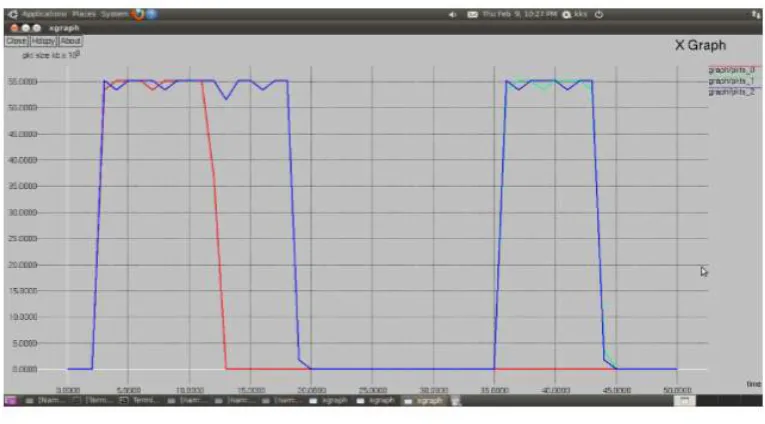Open the volume speaker indicator
Viewport: 765px width, 424px height.
(x=452, y=15)
